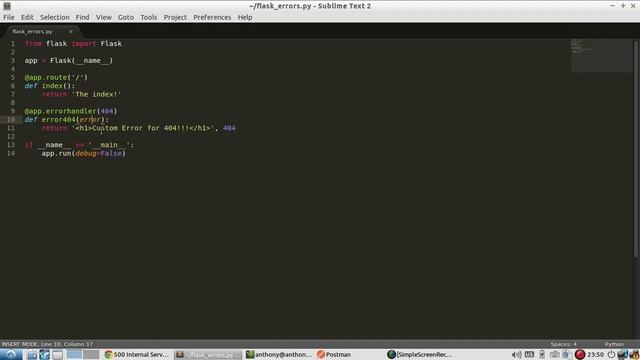Viewport: 640px width, 360px height.
Task: Close the flask_errors.py tab
Action: point(71,31)
